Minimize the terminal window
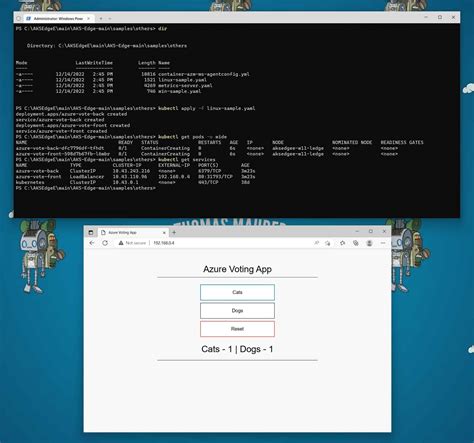This screenshot has width=474, height=443. click(x=426, y=17)
